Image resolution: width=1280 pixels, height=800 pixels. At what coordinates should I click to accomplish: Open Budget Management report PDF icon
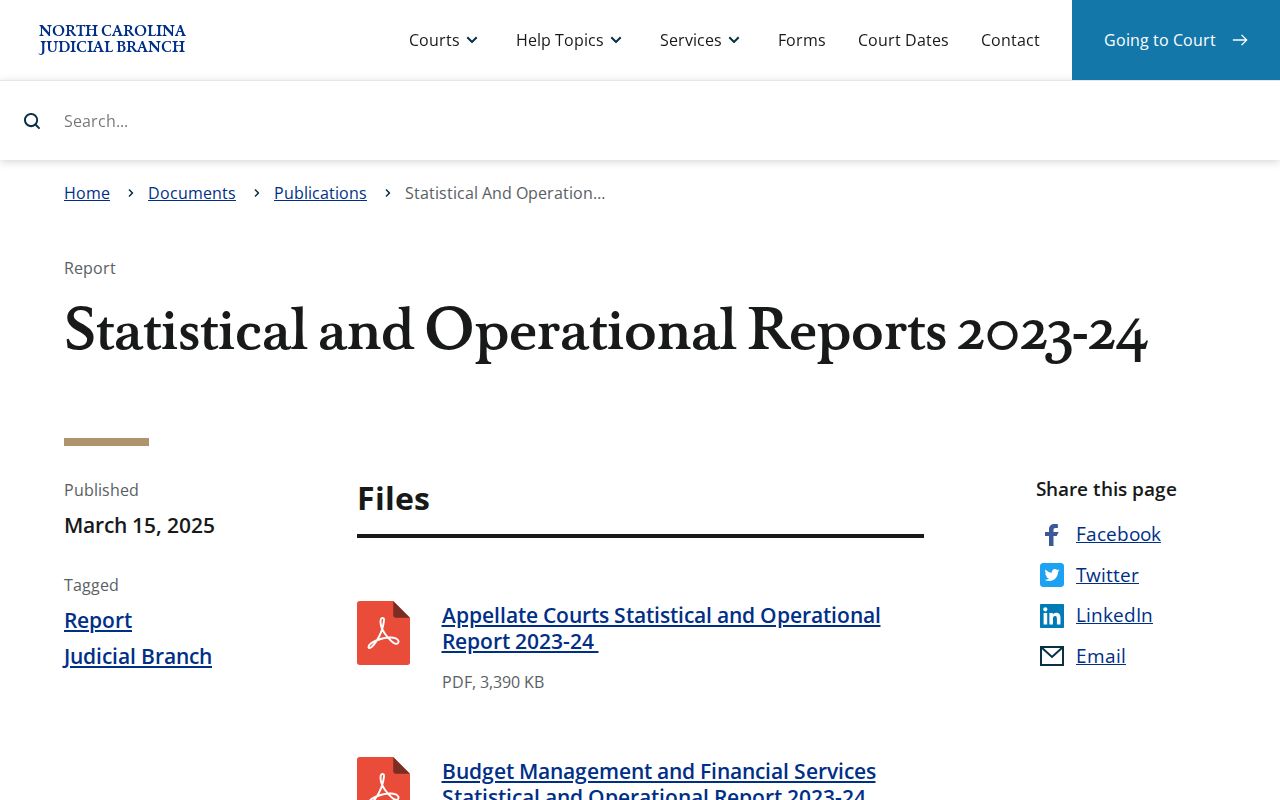[x=383, y=778]
